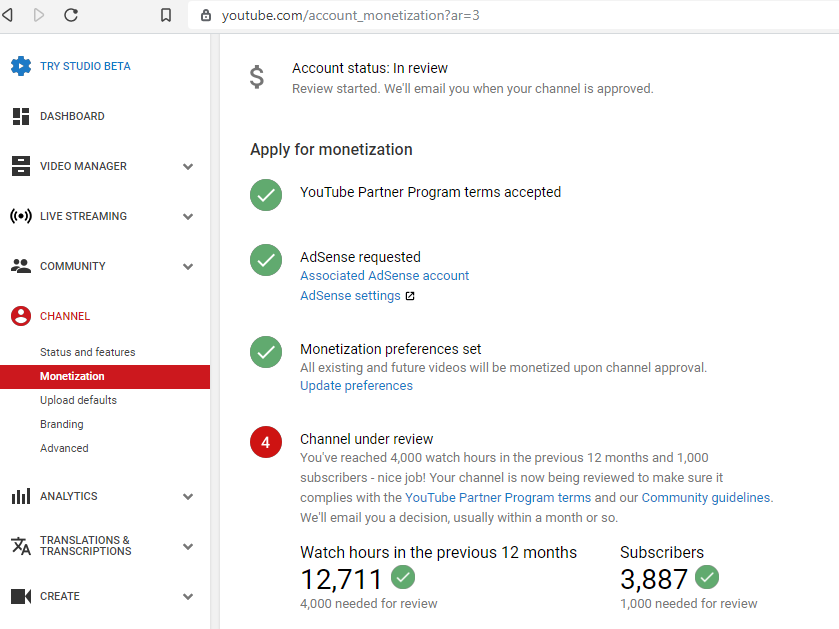Image resolution: width=839 pixels, height=629 pixels.
Task: Click '1,000 needed for review' text
Action: tap(689, 604)
